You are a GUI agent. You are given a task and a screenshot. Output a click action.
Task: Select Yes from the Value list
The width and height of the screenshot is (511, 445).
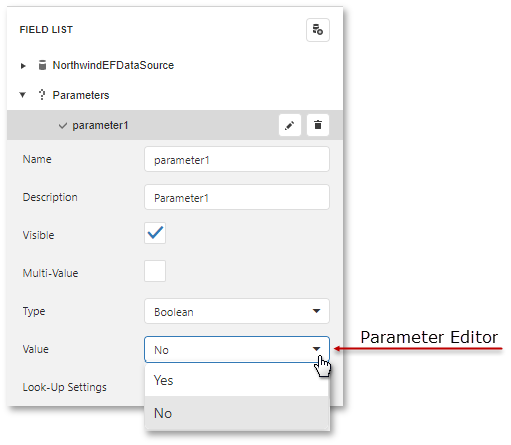(237, 380)
